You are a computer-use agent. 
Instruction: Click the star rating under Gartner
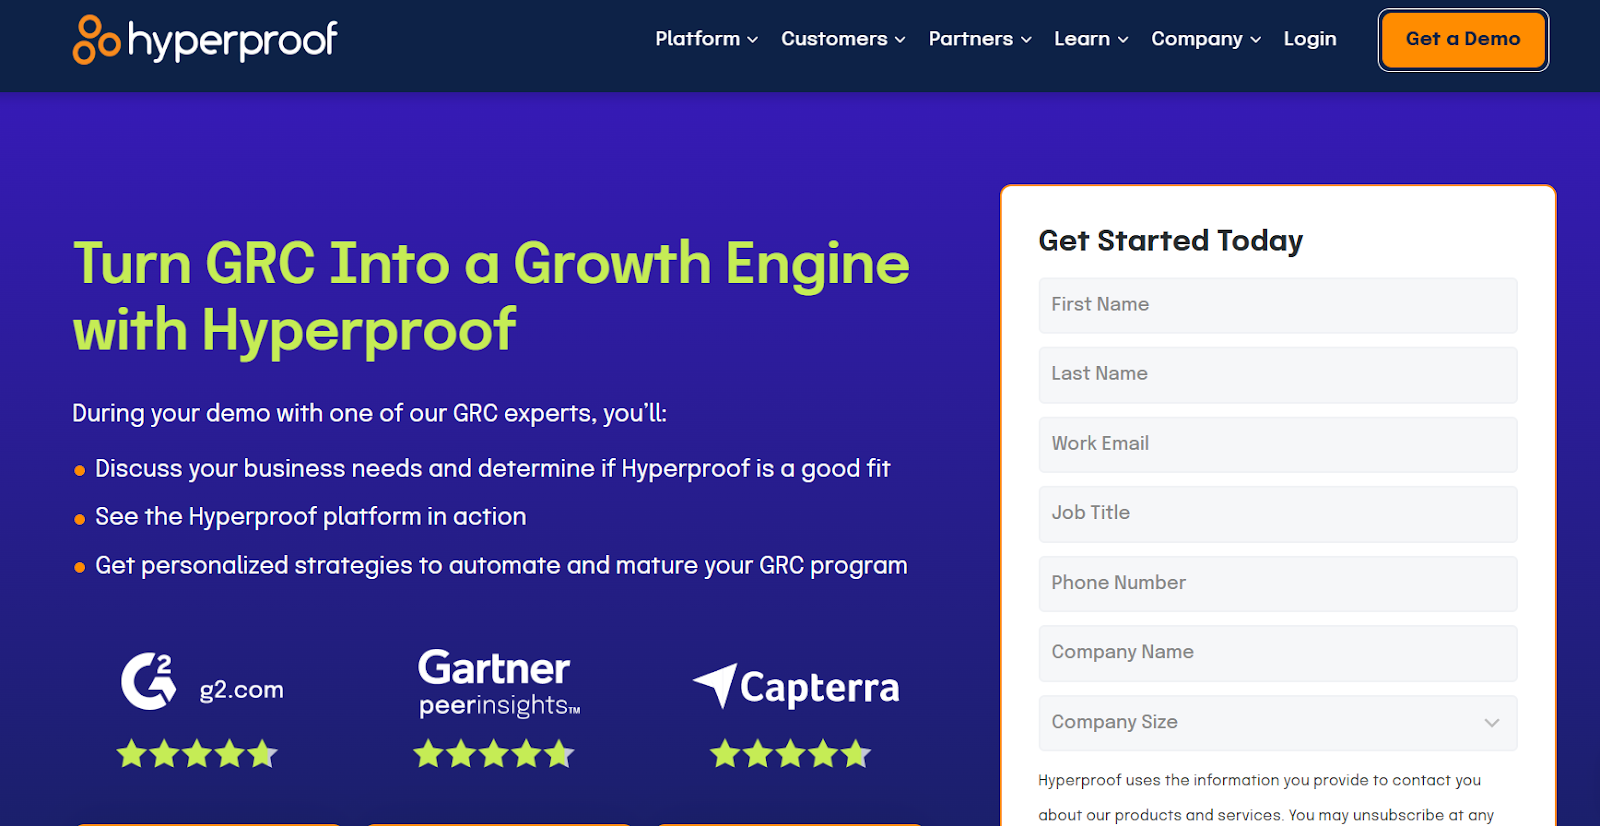[494, 754]
